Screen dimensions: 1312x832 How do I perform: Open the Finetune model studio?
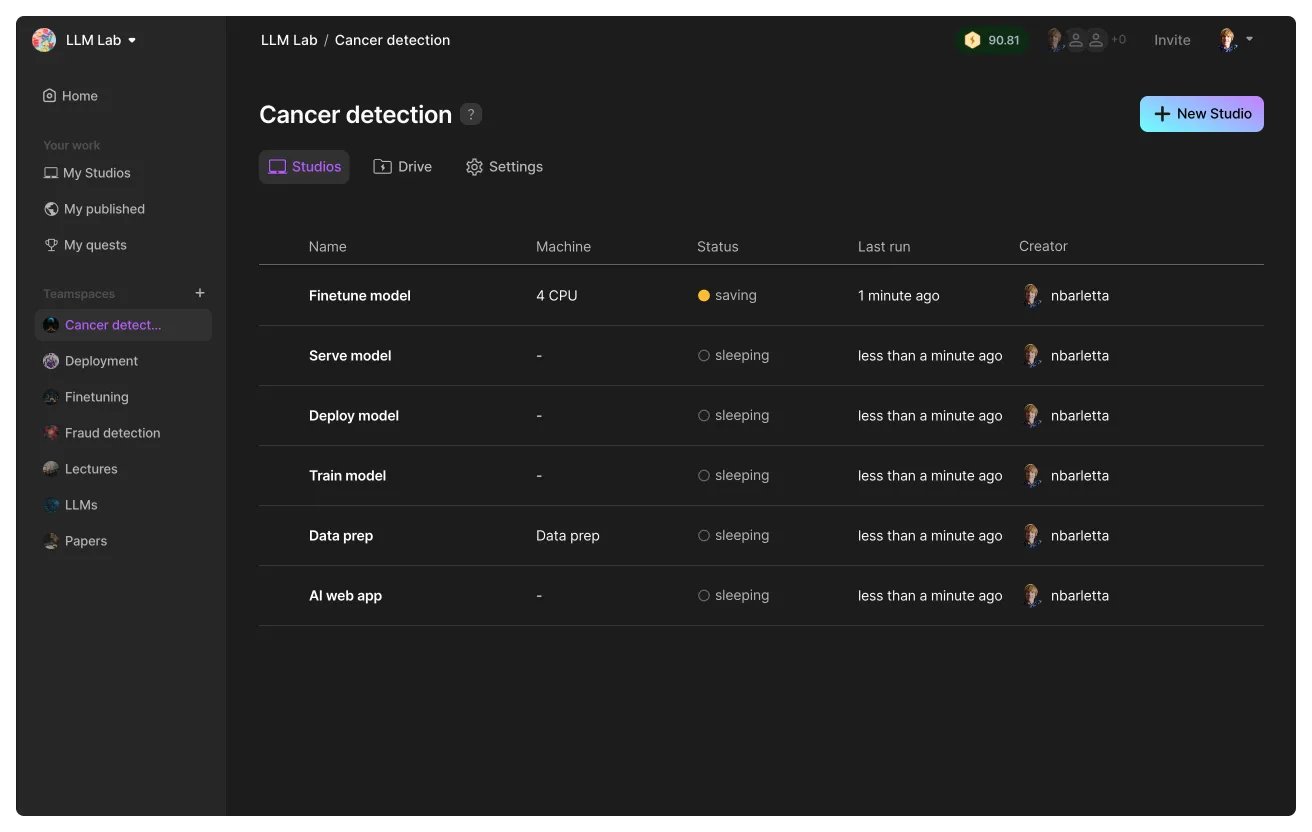(x=360, y=296)
